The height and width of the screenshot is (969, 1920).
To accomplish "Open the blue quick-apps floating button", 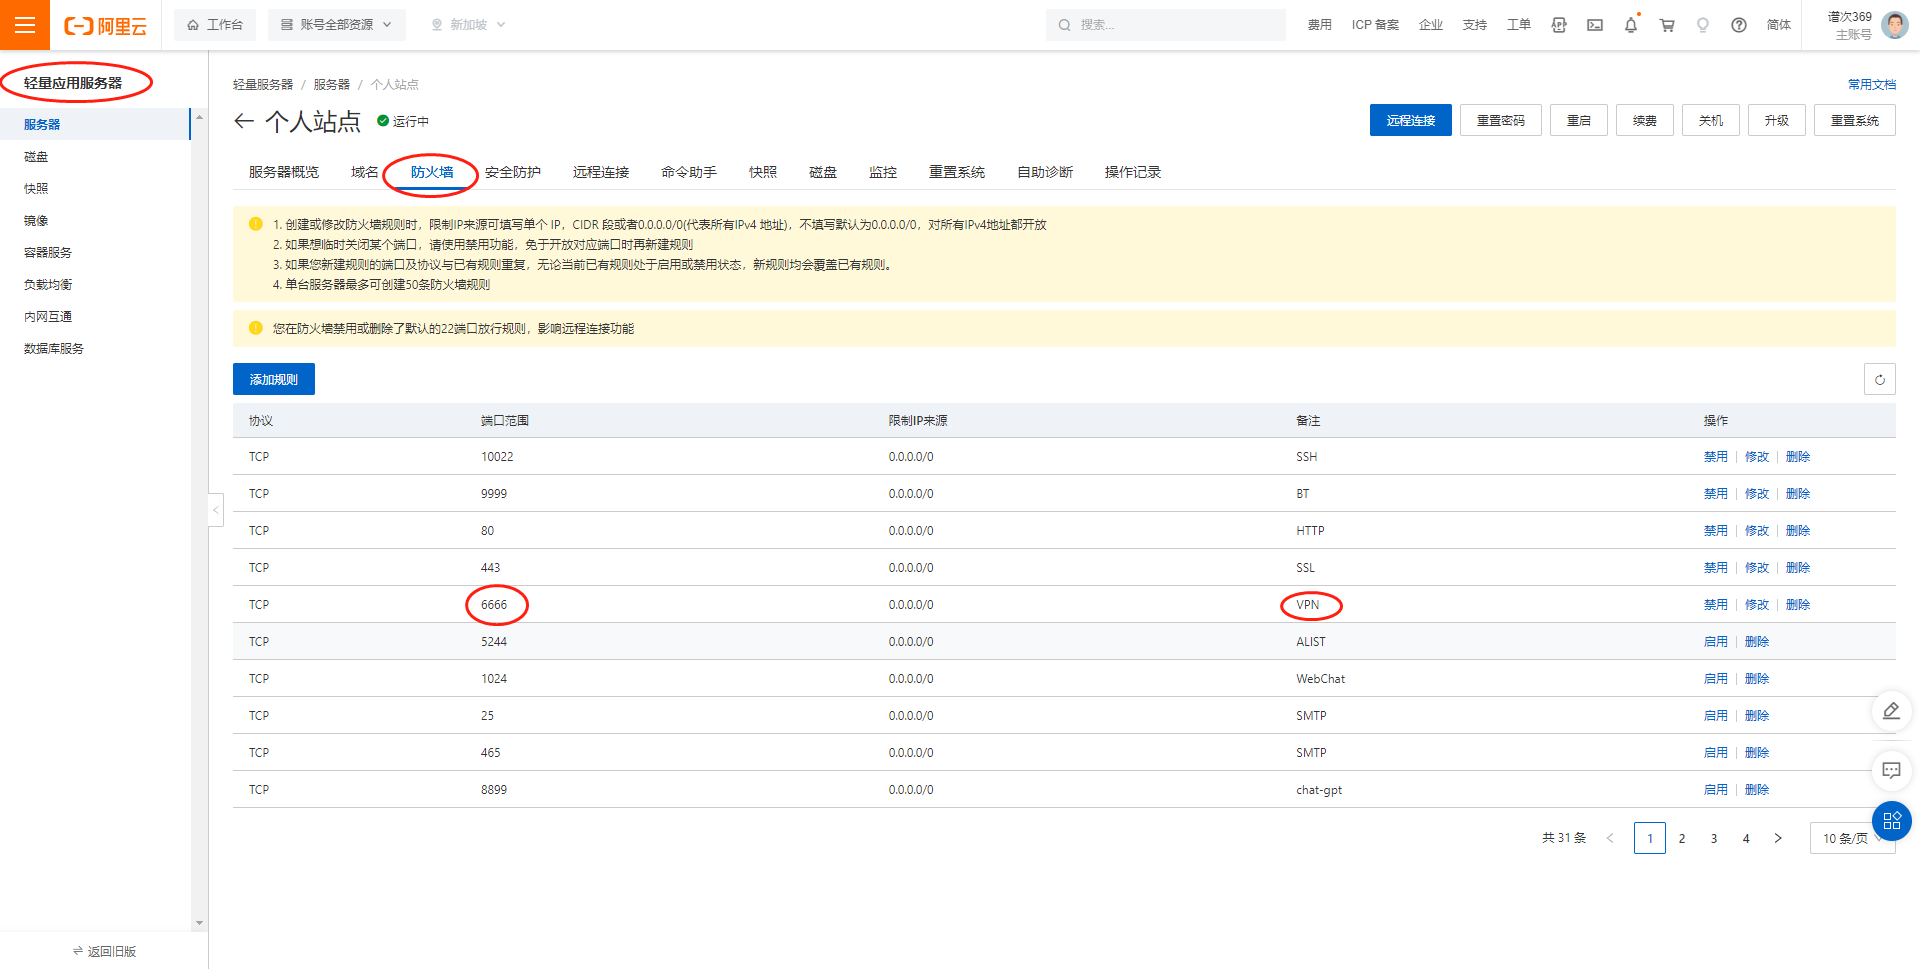I will click(1892, 821).
